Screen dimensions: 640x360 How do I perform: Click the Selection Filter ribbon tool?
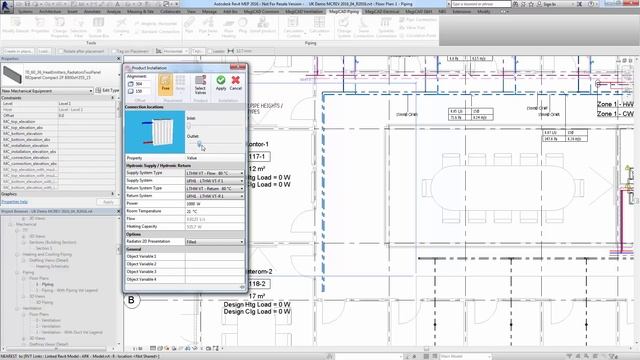click(78, 28)
